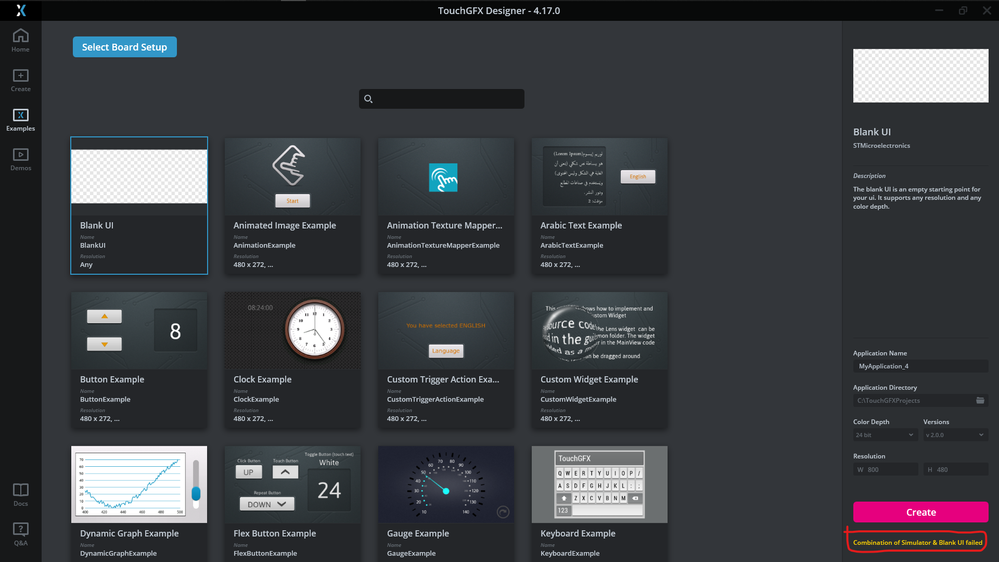Image resolution: width=999 pixels, height=562 pixels.
Task: Select the Clock Example card
Action: click(x=292, y=360)
